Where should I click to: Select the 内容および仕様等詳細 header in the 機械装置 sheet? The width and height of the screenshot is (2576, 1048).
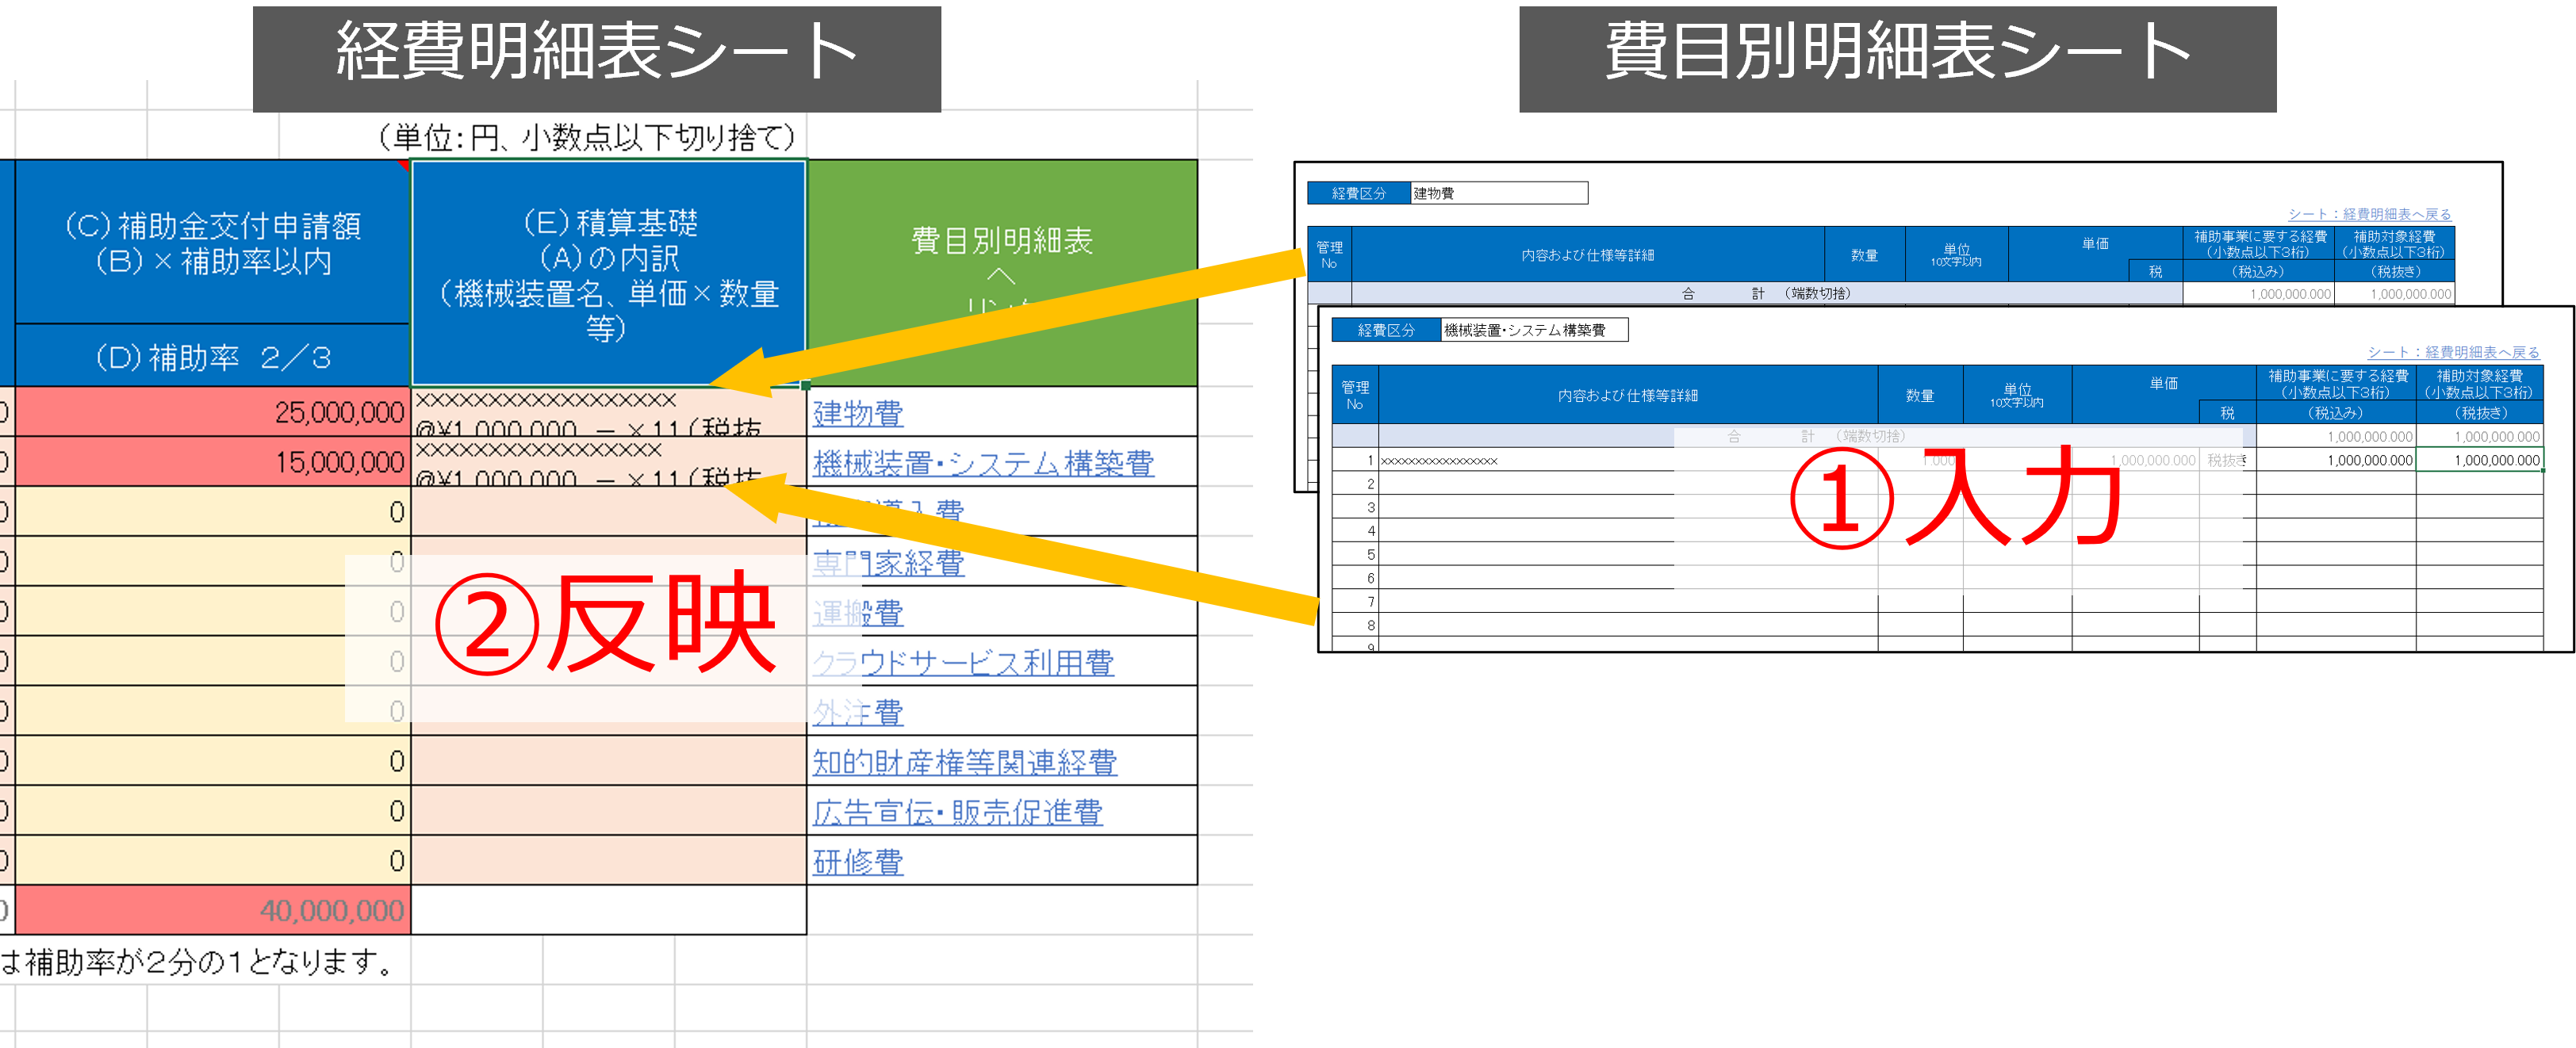coord(1628,395)
